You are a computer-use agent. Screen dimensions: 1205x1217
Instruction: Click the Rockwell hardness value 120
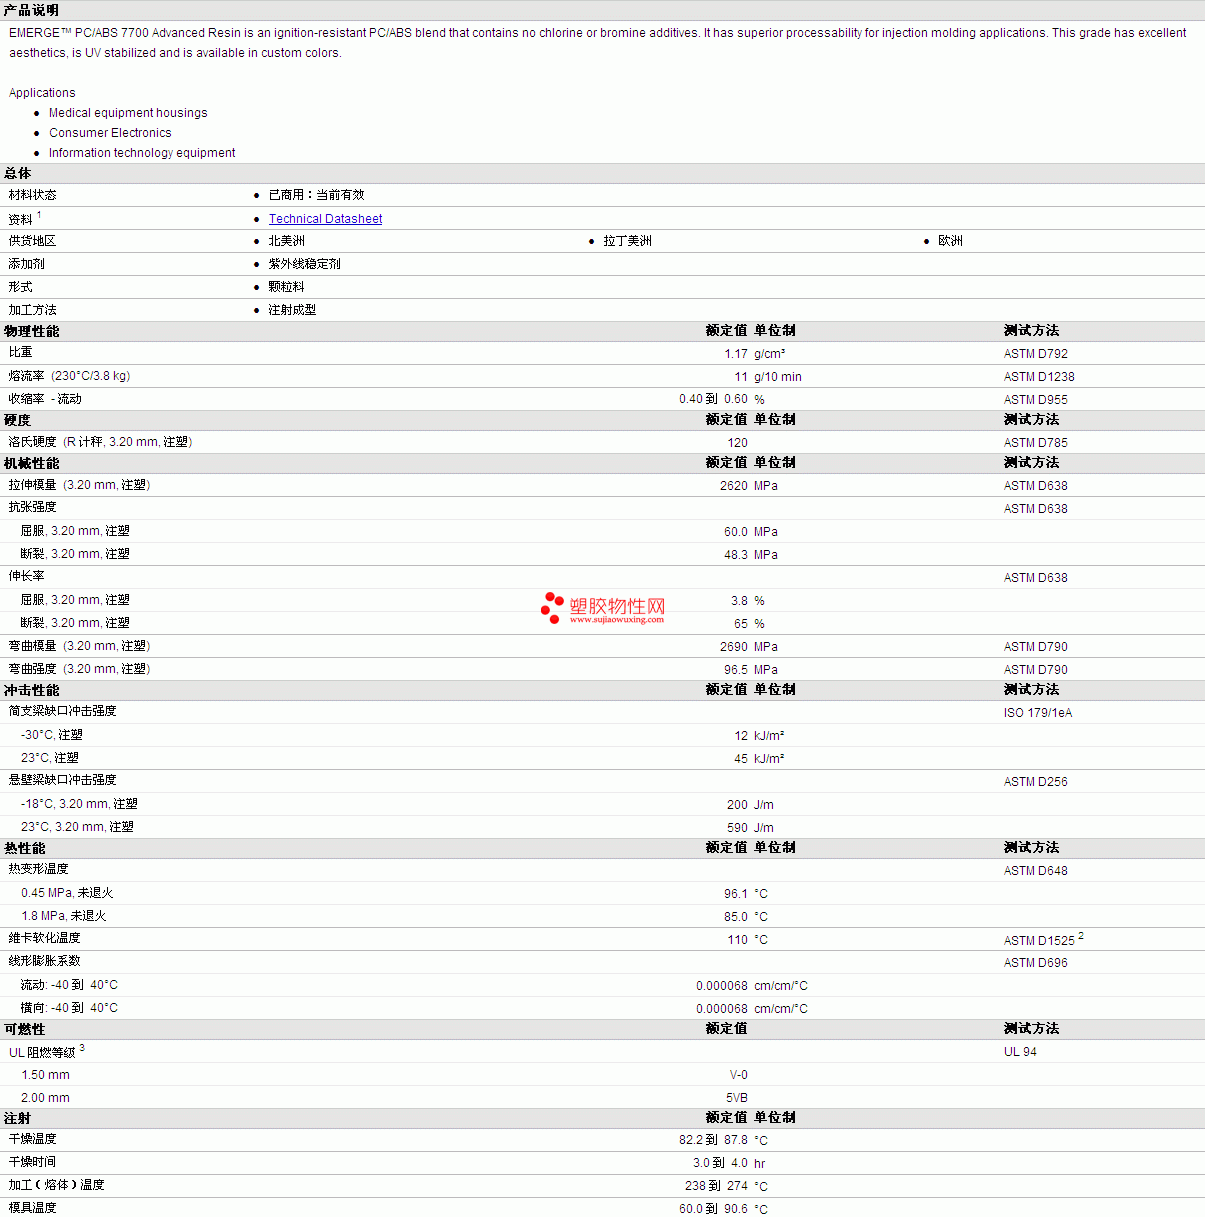(737, 443)
